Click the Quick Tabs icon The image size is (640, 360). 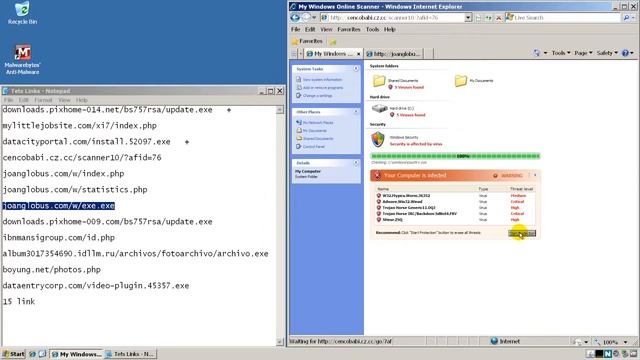click(294, 53)
